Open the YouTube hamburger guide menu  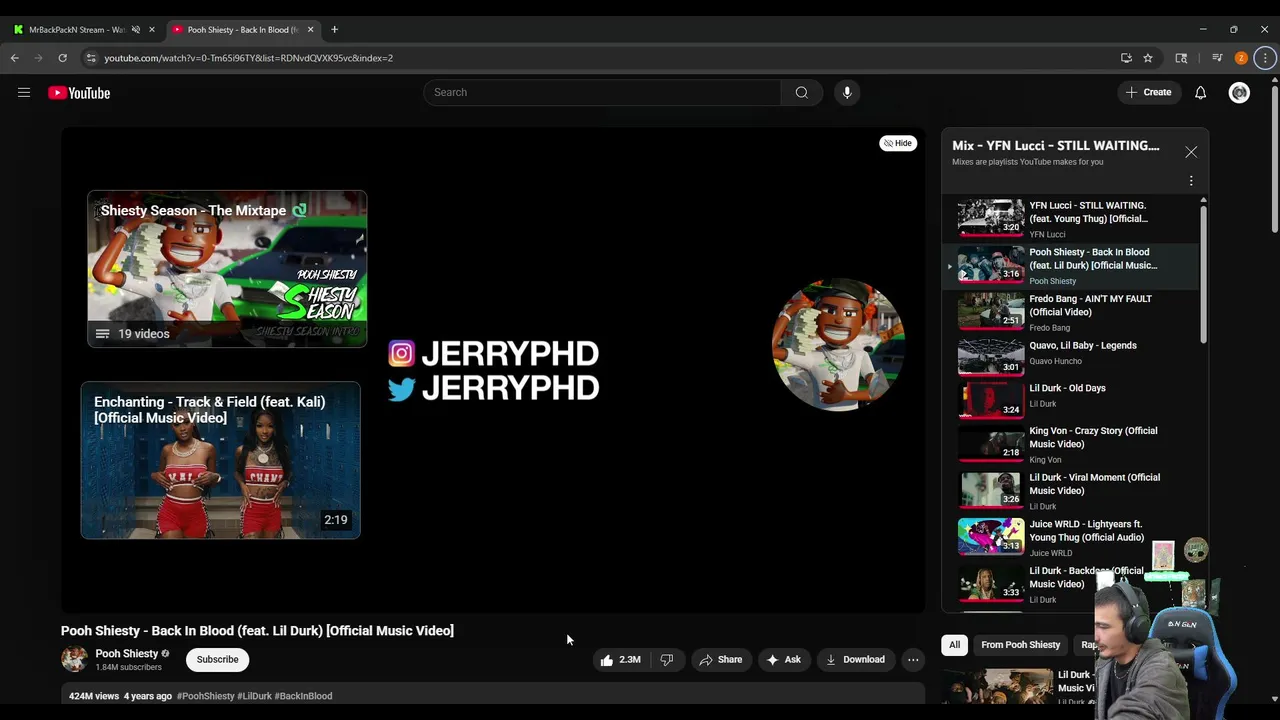[x=24, y=93]
